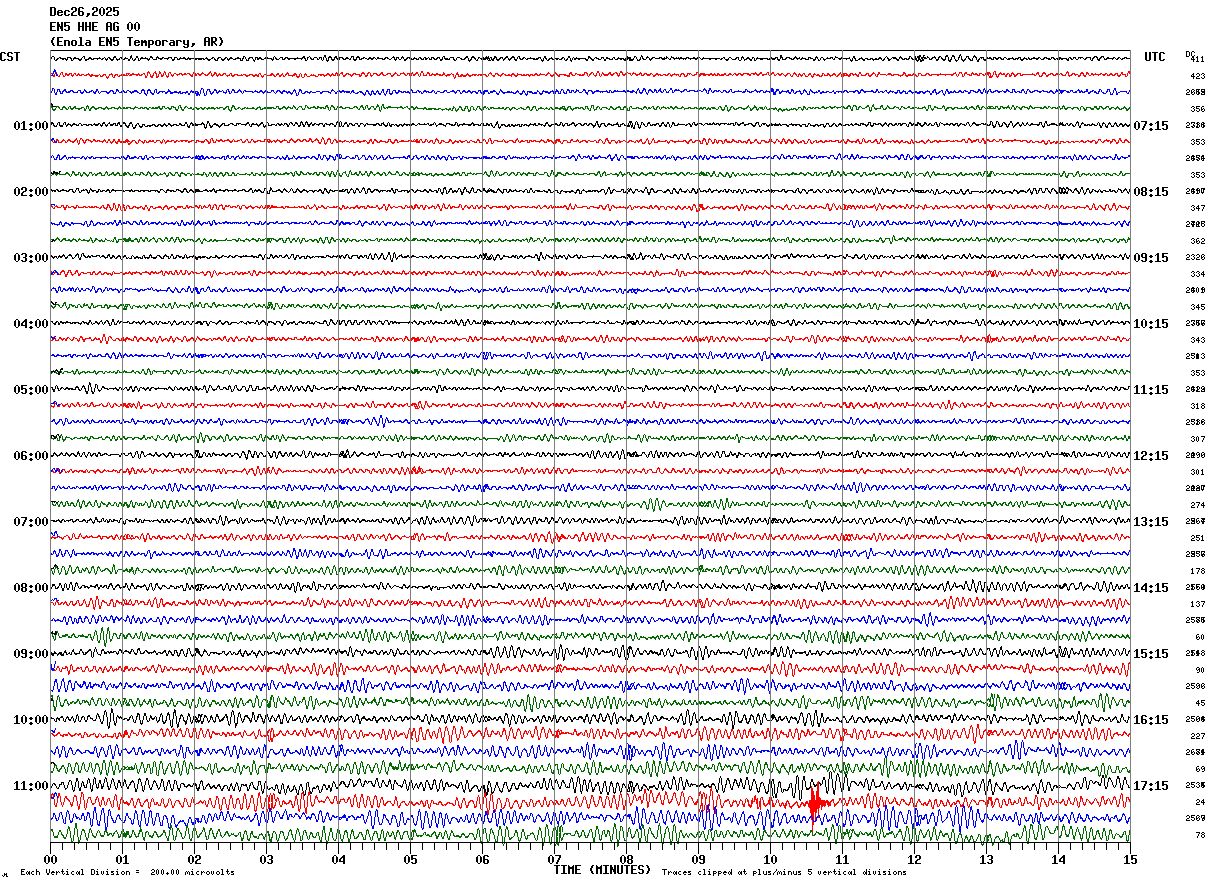1210x886 pixels.
Task: Click the UTC timezone heading
Action: [1155, 57]
